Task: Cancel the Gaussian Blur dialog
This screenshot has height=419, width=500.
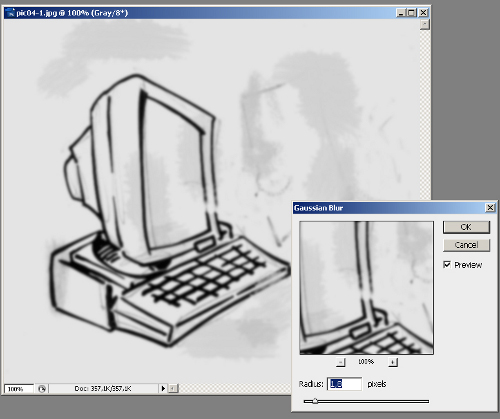Action: click(x=466, y=245)
